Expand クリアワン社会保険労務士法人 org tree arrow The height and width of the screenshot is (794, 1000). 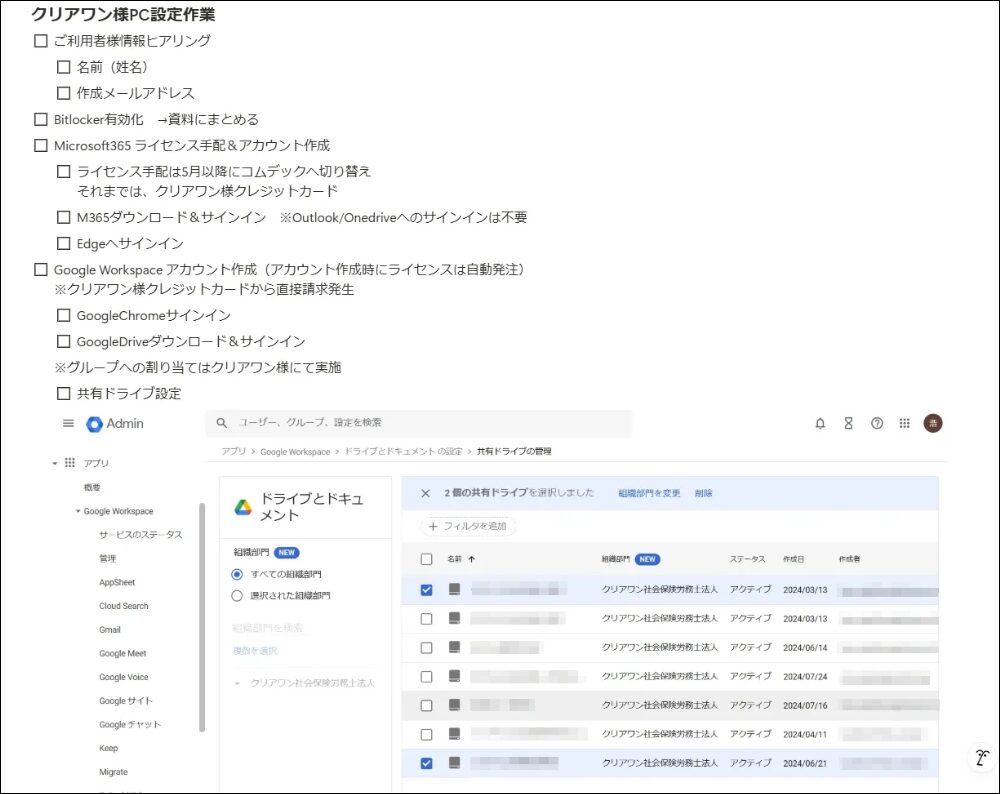[x=237, y=683]
